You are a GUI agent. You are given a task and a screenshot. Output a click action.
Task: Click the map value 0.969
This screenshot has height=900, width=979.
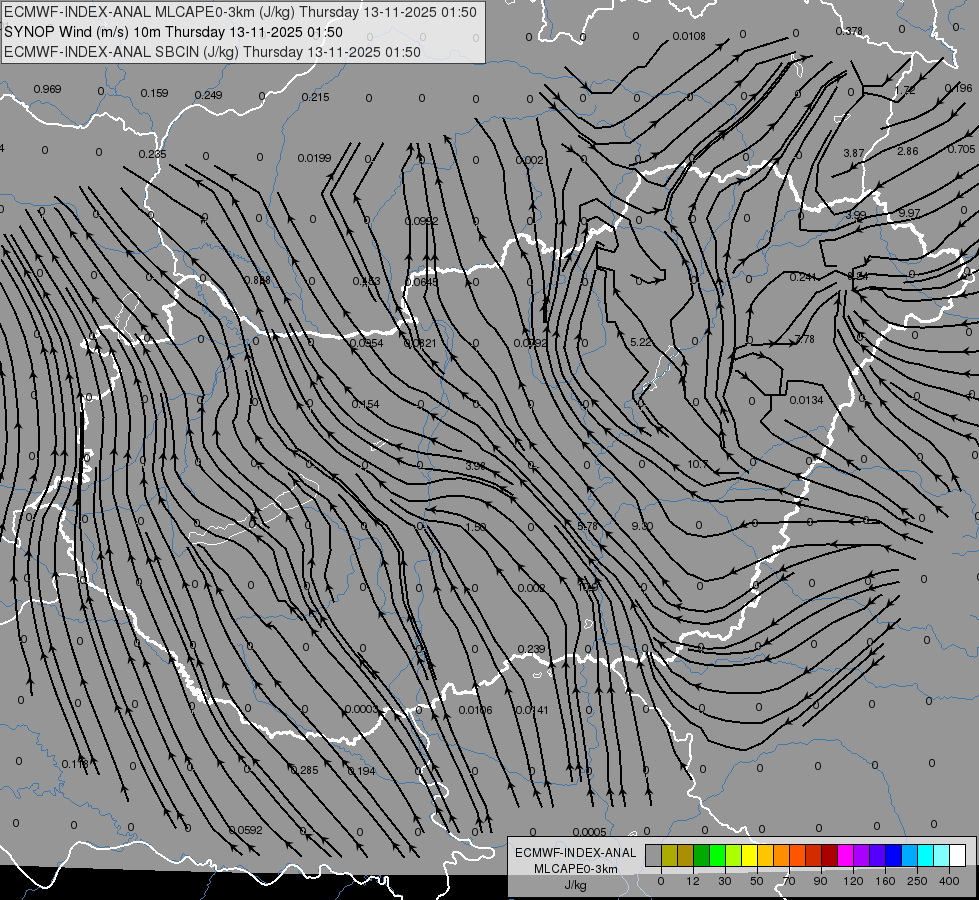47,89
